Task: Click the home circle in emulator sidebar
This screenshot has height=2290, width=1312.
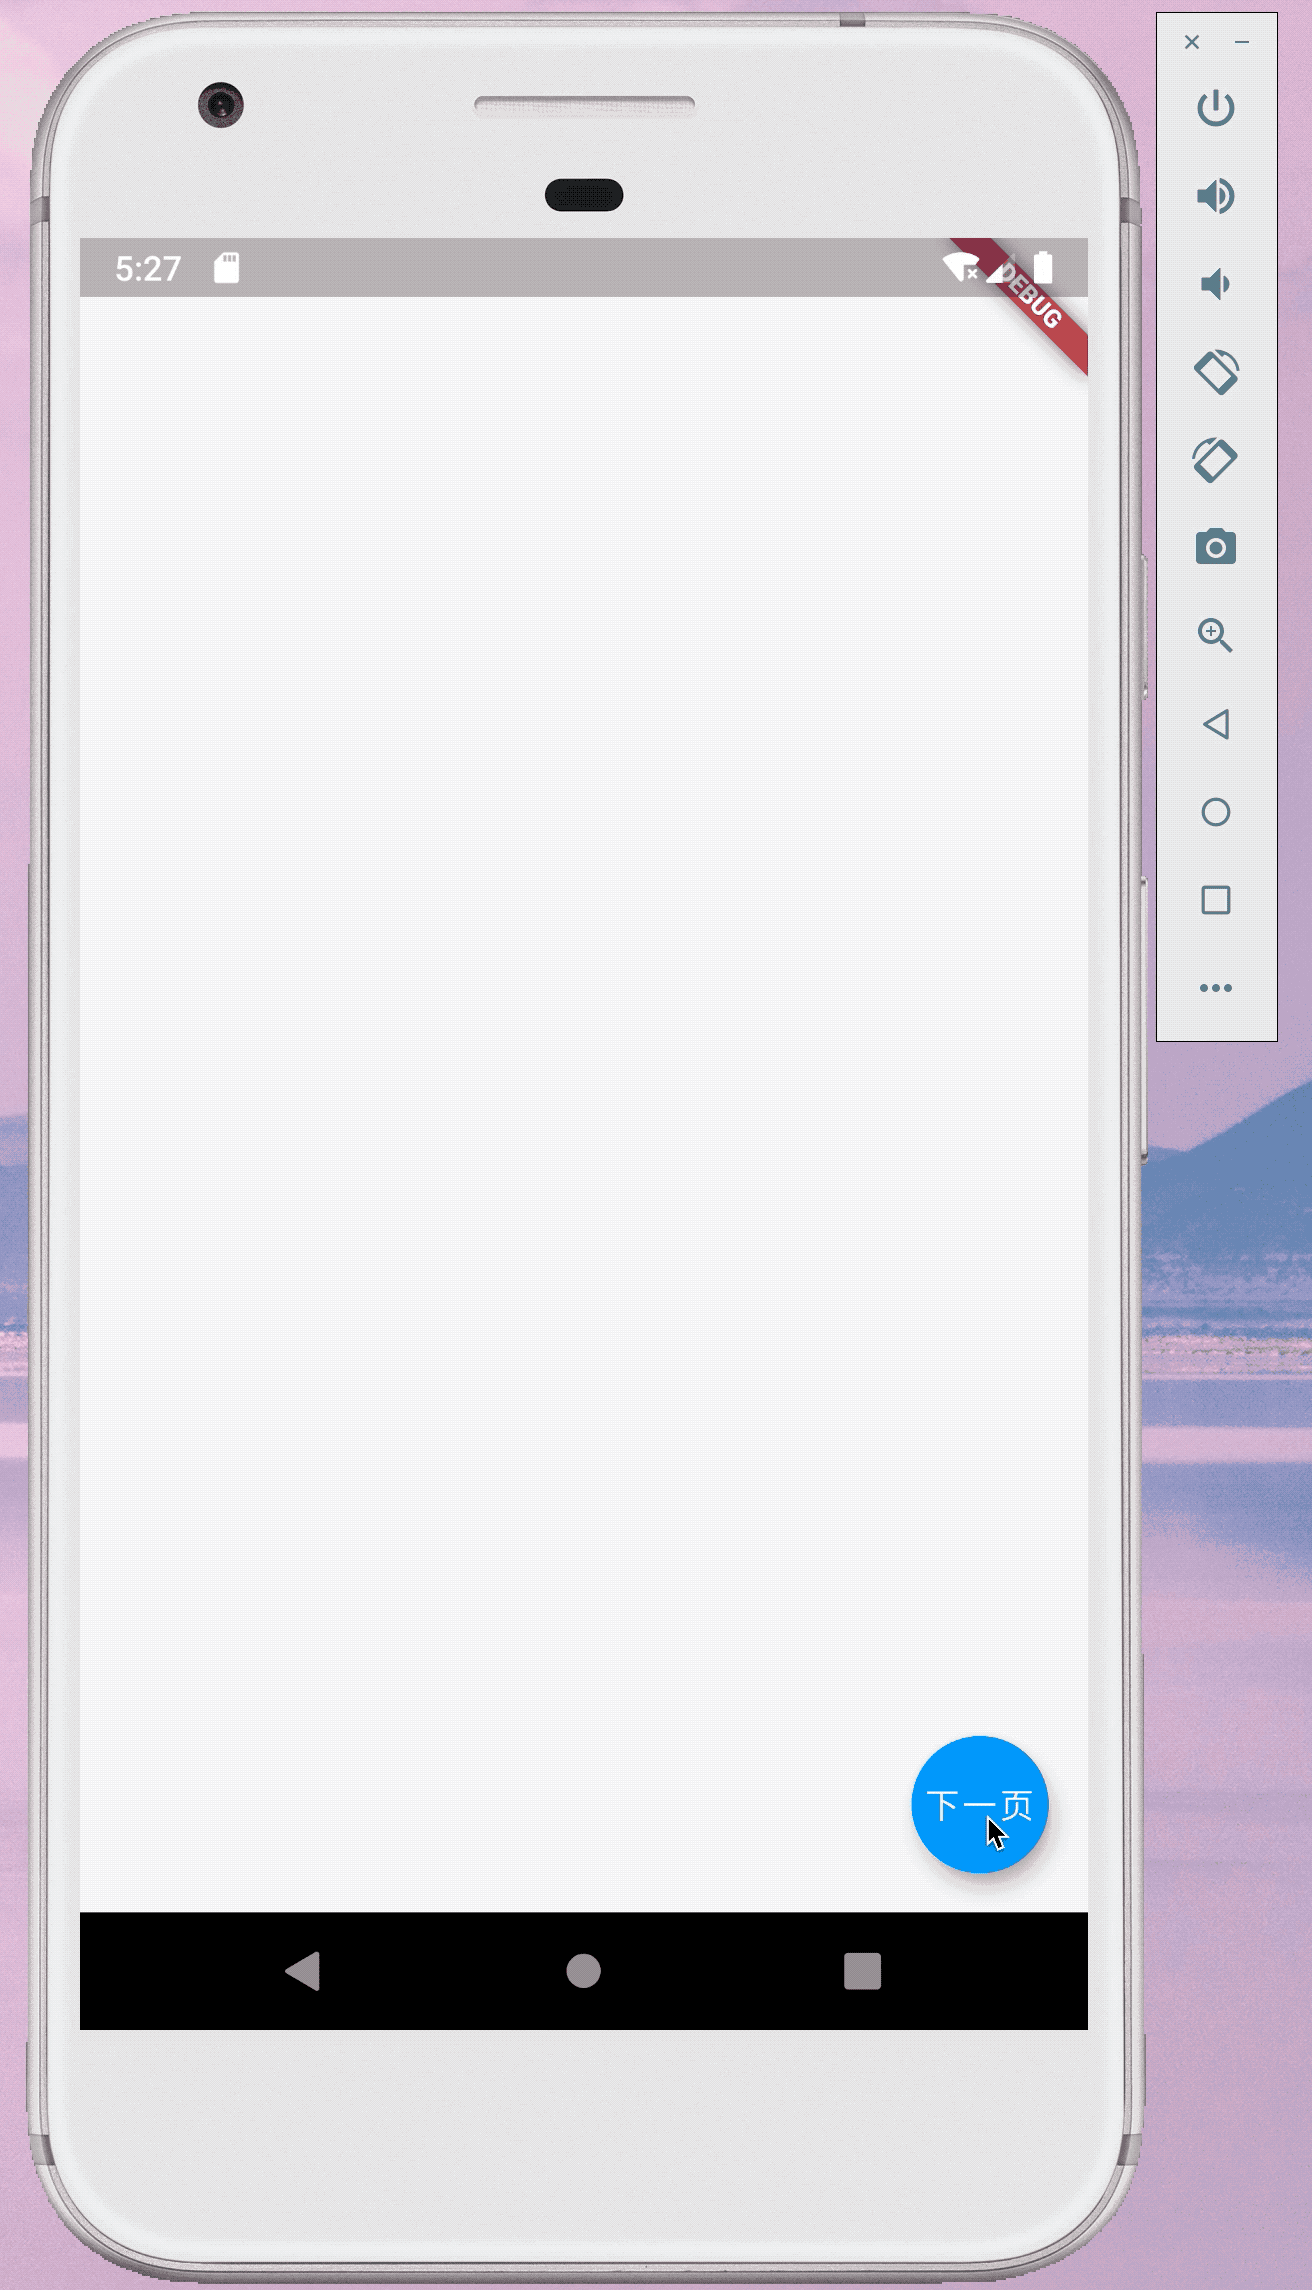Action: click(x=1216, y=812)
